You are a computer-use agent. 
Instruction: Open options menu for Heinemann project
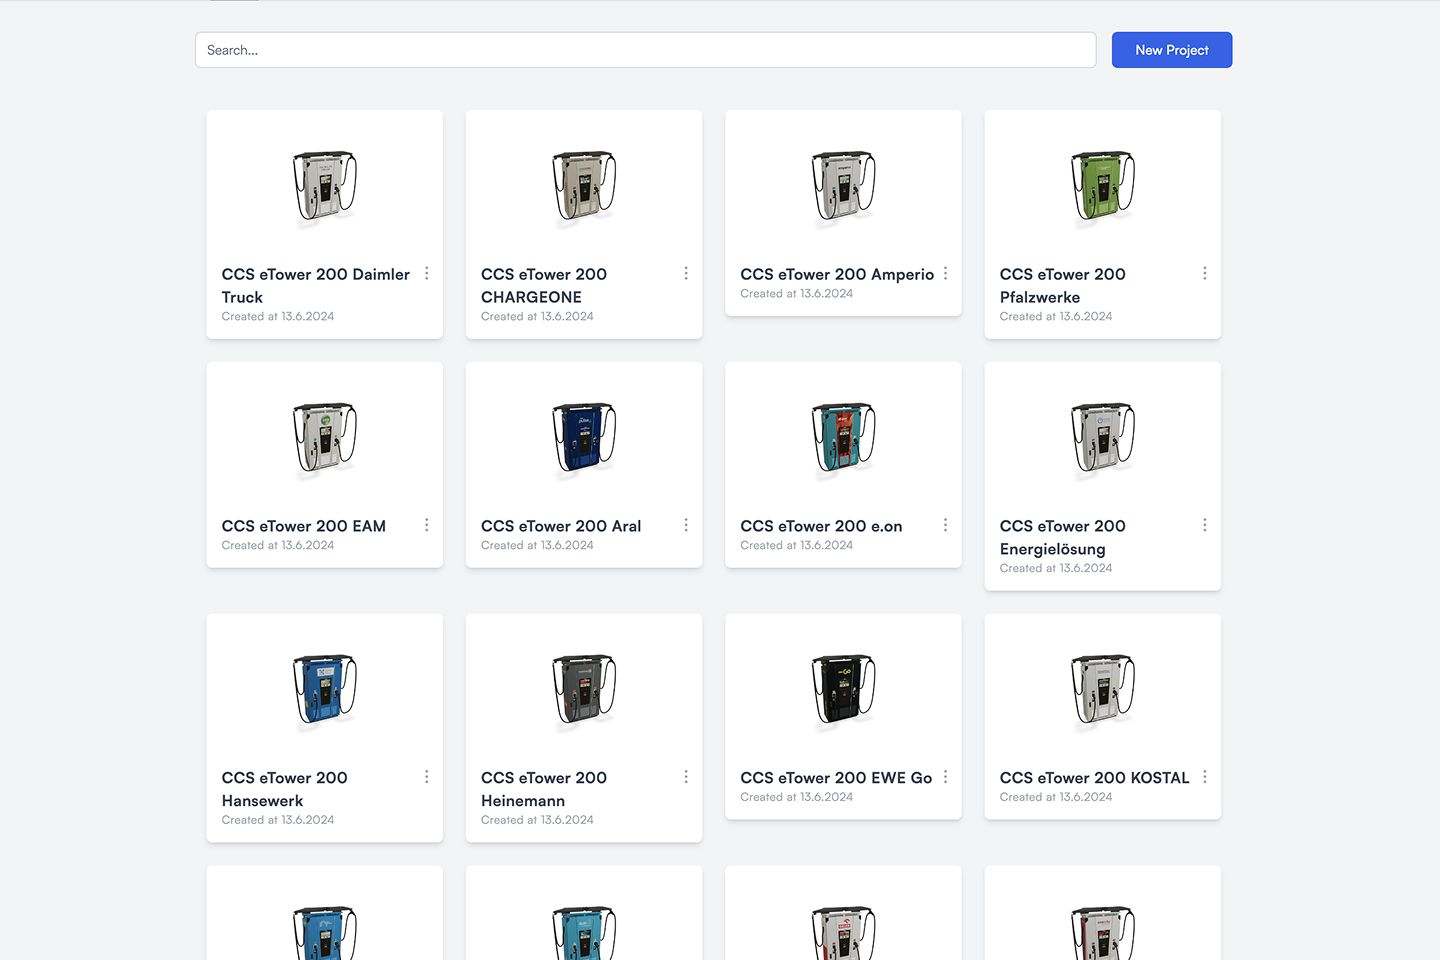686,777
